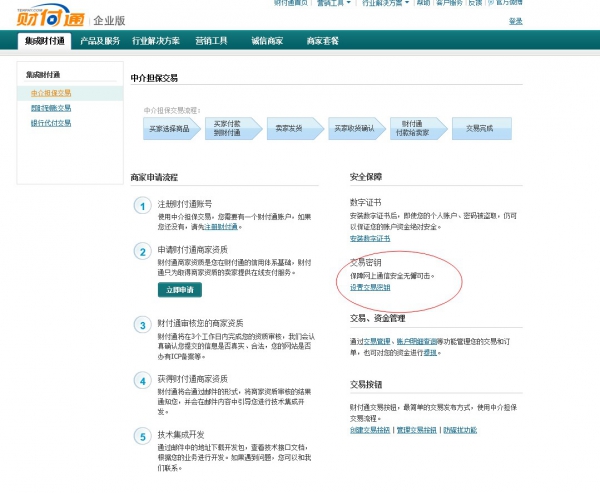Click the 商家申请流程 heading

(154, 177)
